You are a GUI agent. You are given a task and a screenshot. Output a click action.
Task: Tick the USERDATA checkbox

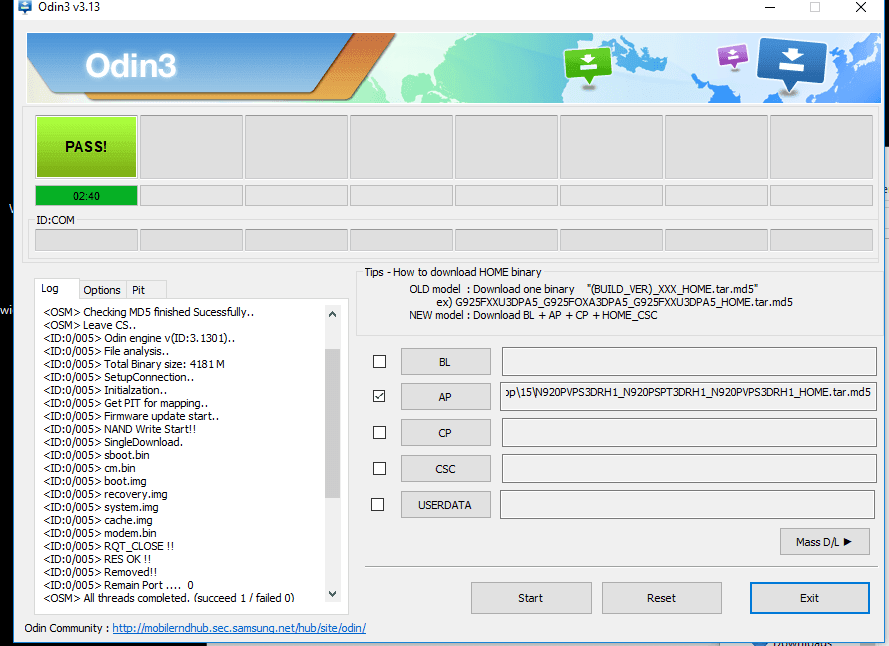coord(378,504)
